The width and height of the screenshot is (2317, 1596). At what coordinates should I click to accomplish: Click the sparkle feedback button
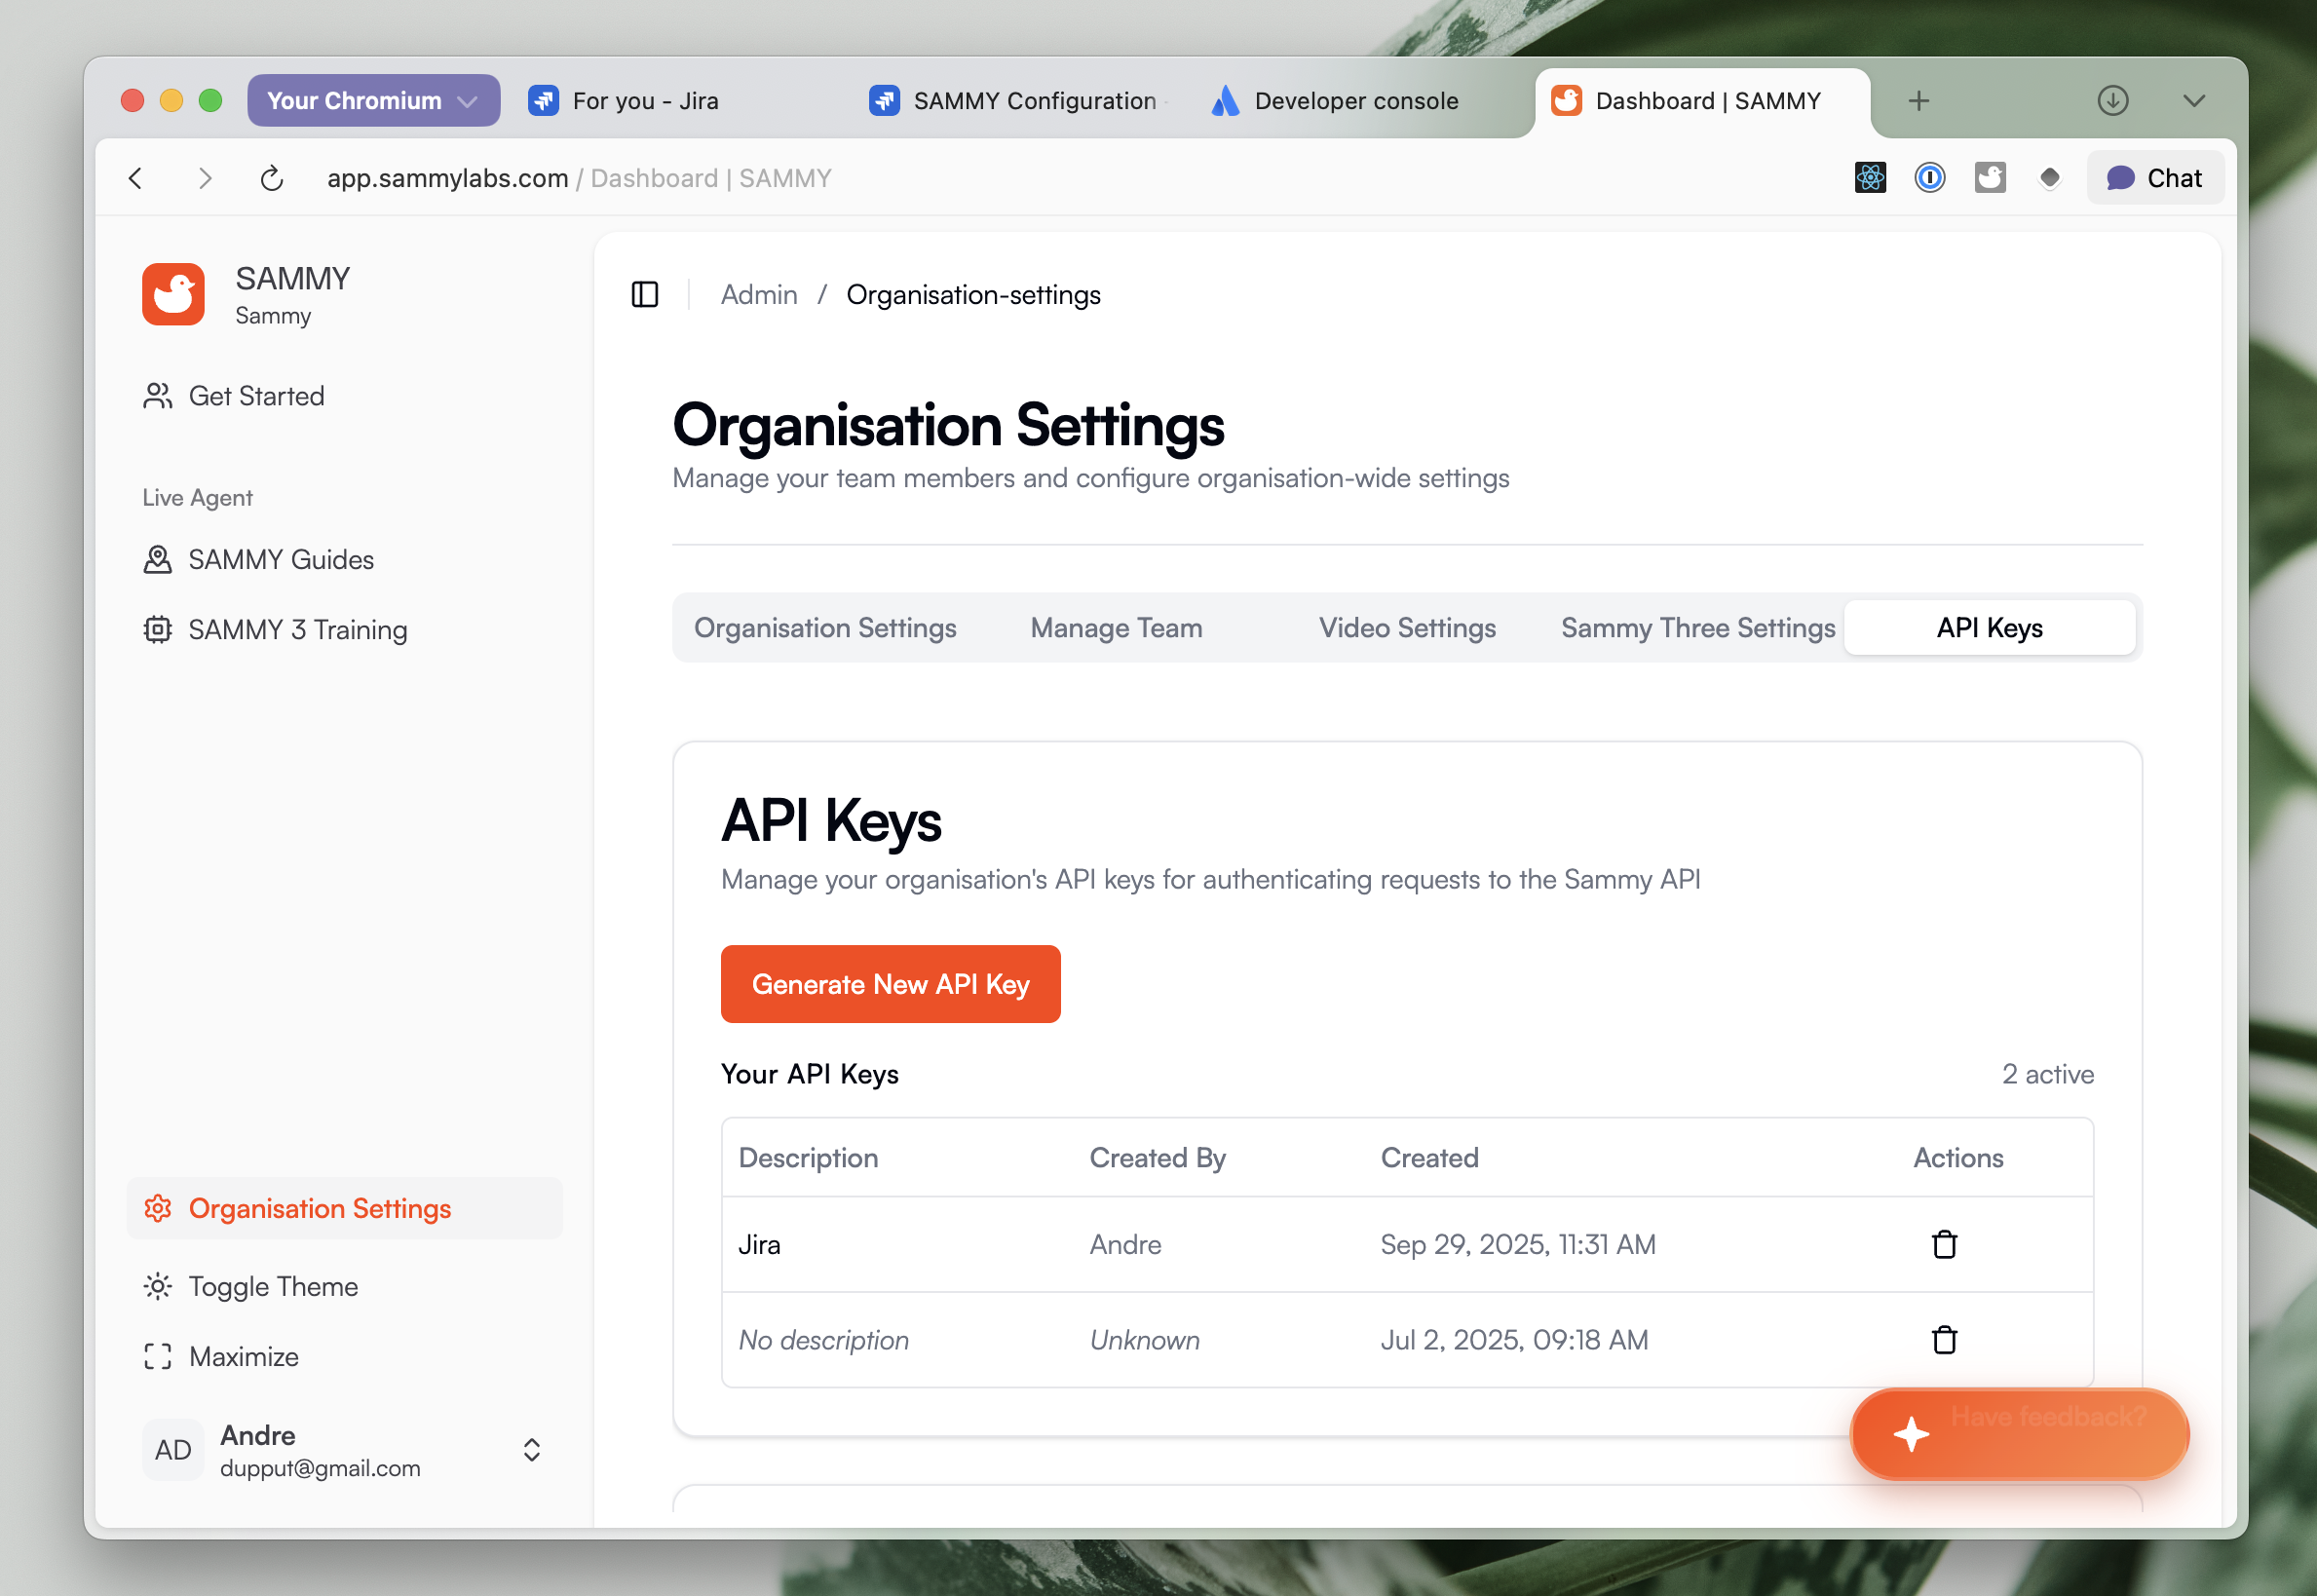coord(1910,1433)
